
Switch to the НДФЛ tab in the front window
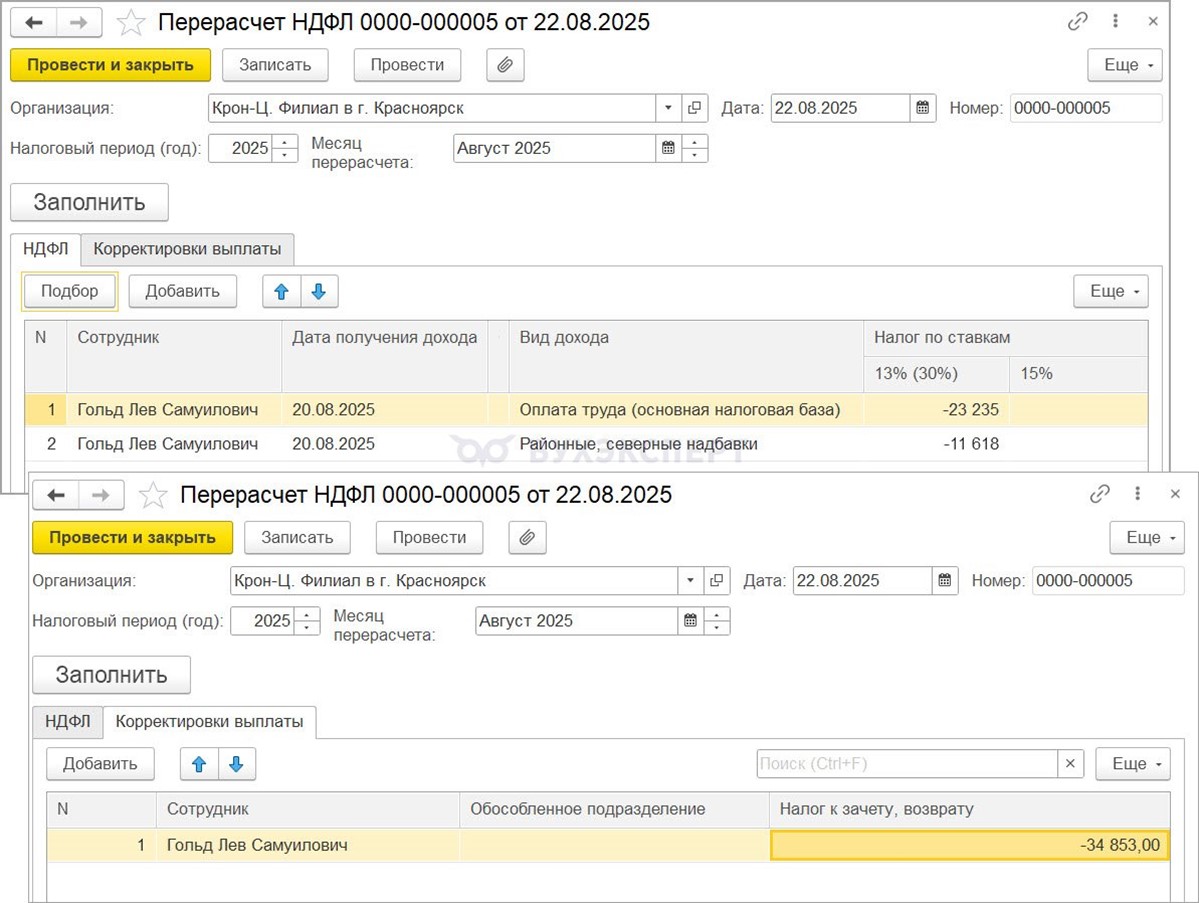pyautogui.click(x=68, y=721)
